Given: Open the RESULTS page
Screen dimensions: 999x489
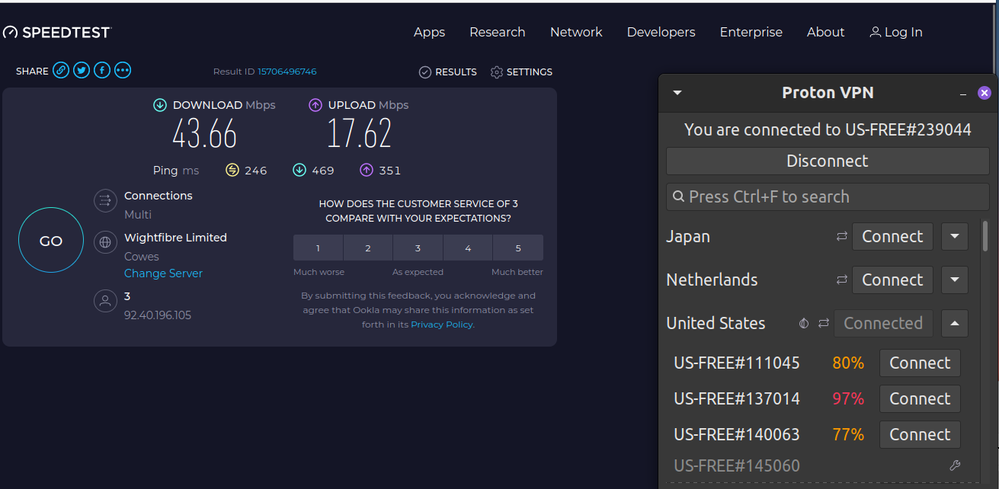Looking at the screenshot, I should pos(448,72).
